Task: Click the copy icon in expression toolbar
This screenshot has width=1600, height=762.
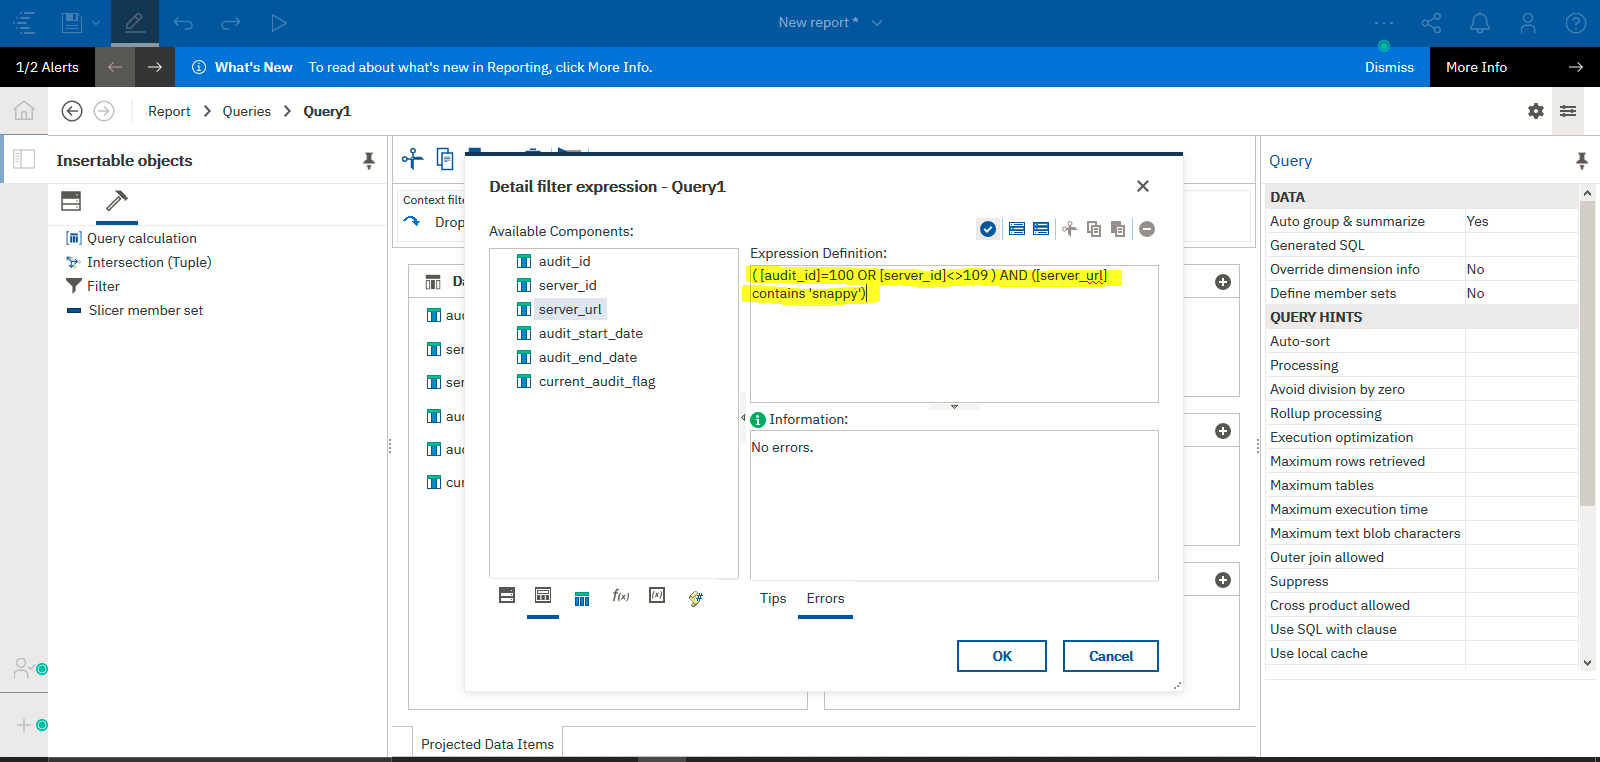Action: coord(1094,229)
